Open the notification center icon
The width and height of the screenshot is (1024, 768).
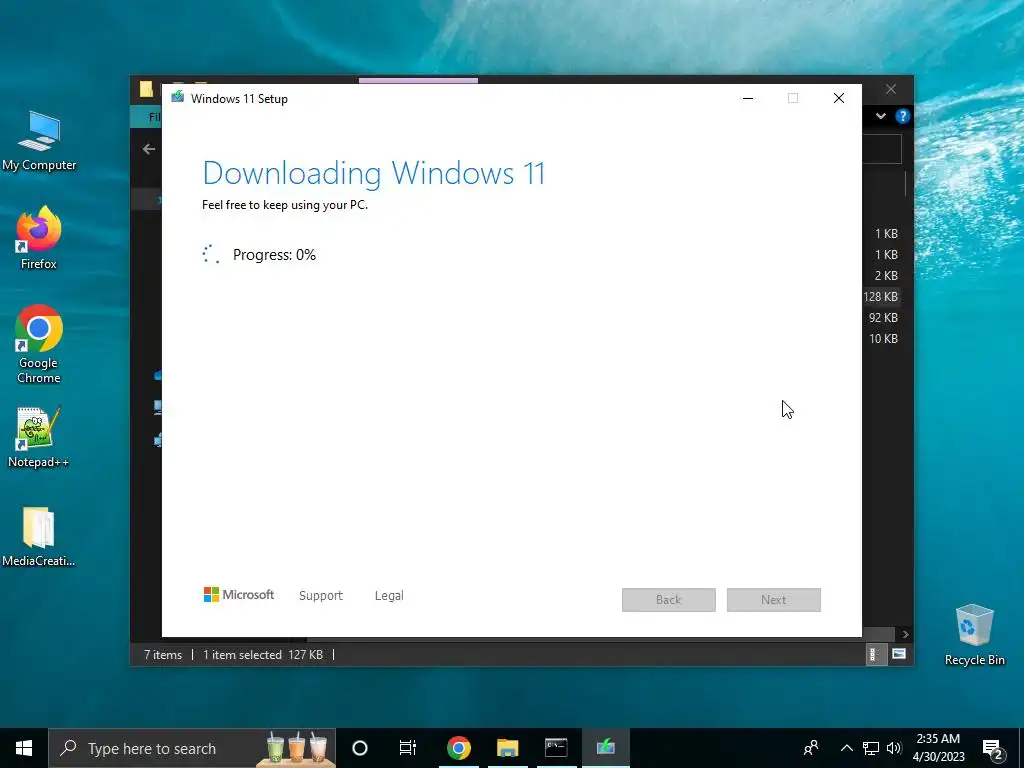coord(992,749)
